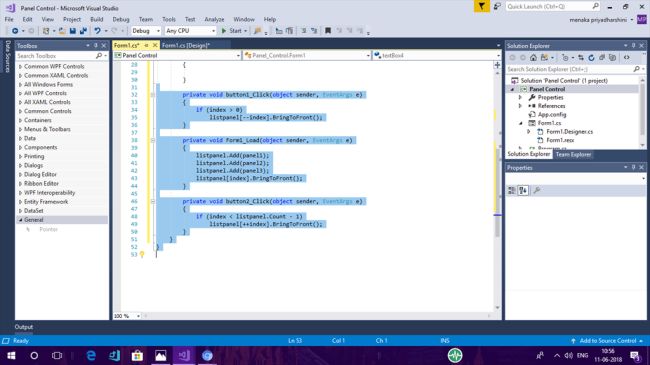Expand Form1.Designer.cs node

(x=529, y=132)
